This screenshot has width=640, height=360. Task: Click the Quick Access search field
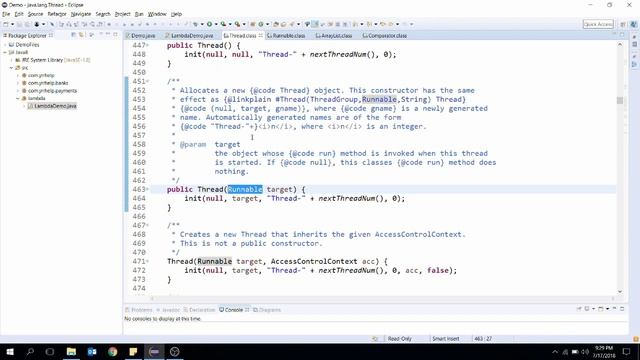pyautogui.click(x=598, y=24)
